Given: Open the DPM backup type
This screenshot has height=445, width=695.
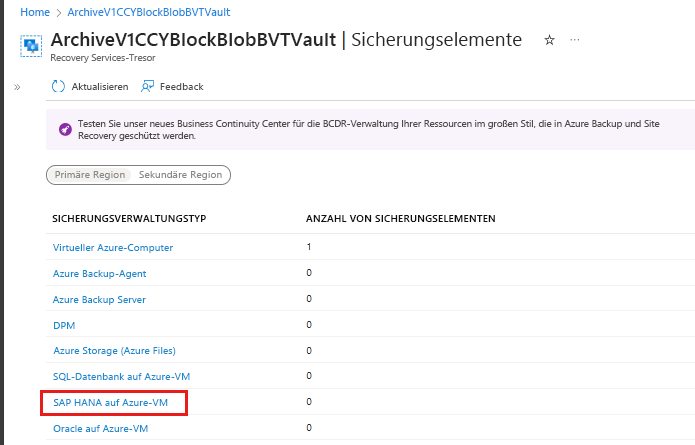Looking at the screenshot, I should click(64, 325).
